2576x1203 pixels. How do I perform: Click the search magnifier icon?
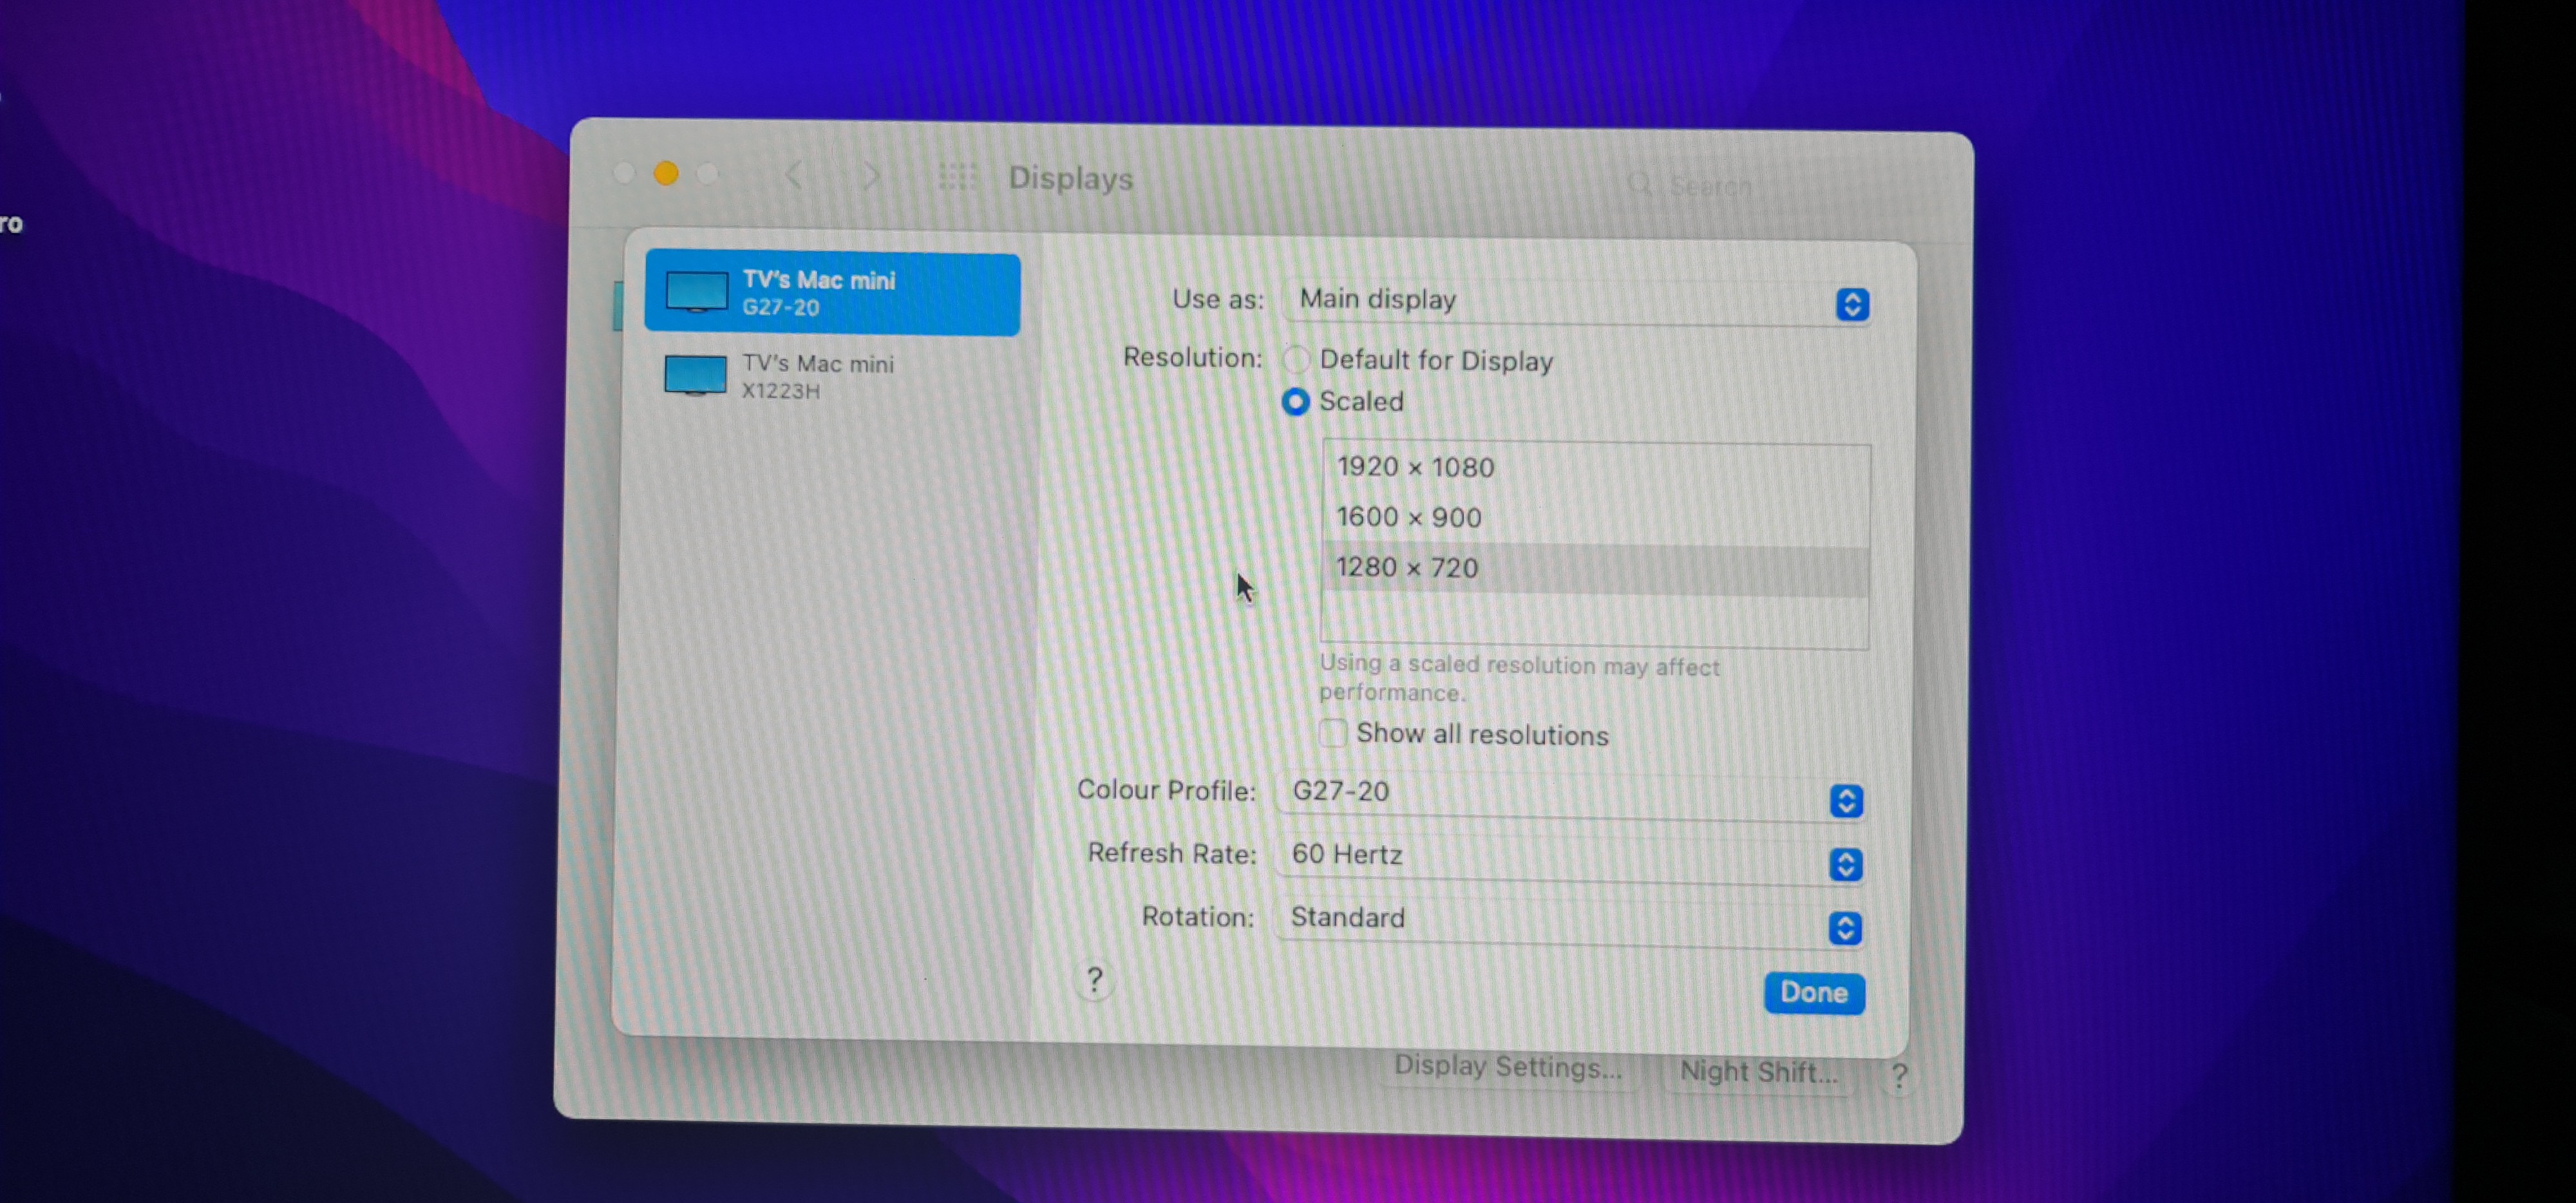(x=1639, y=184)
